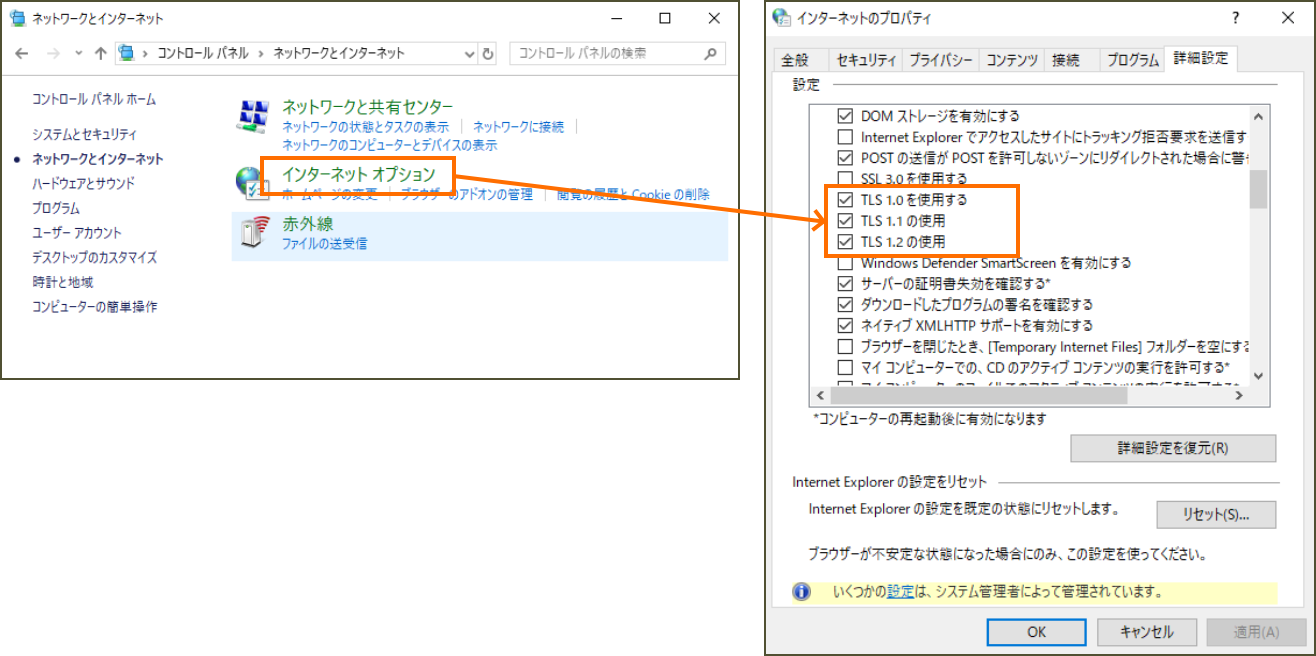The width and height of the screenshot is (1316, 656).
Task: Disable the TLS 1.1 の使用 checkbox
Action: (845, 221)
